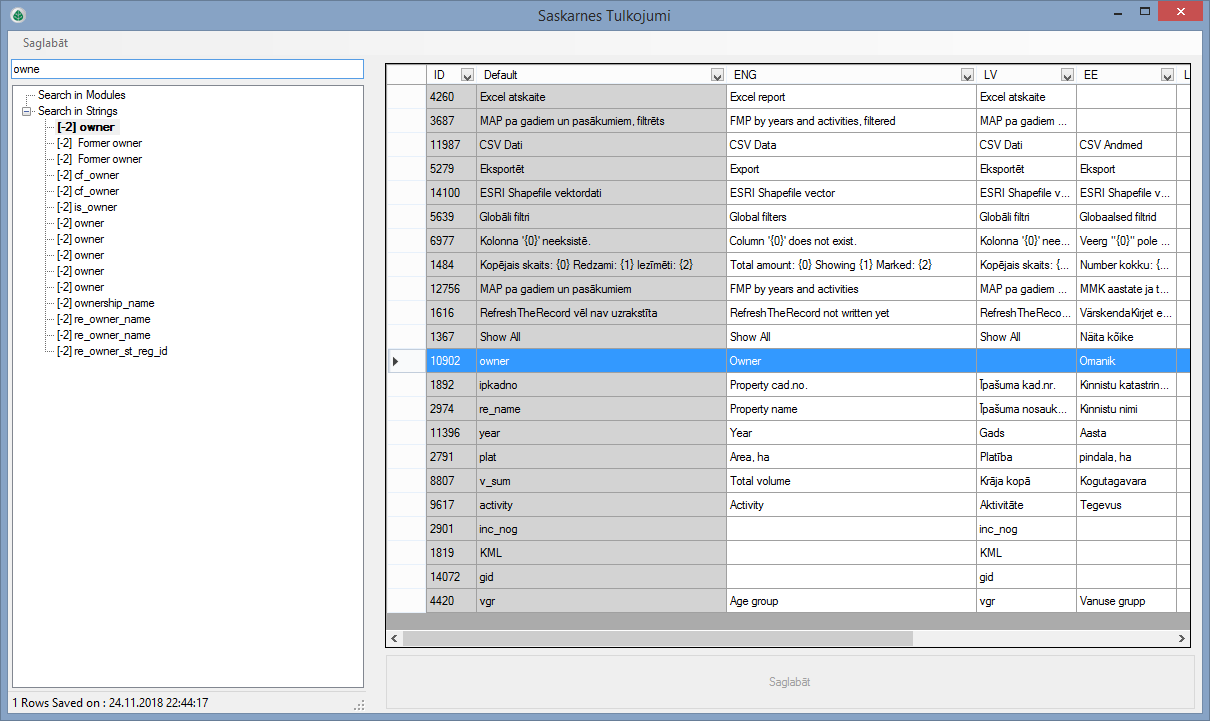
Task: Open the Default column filter dropdown
Action: [x=717, y=75]
